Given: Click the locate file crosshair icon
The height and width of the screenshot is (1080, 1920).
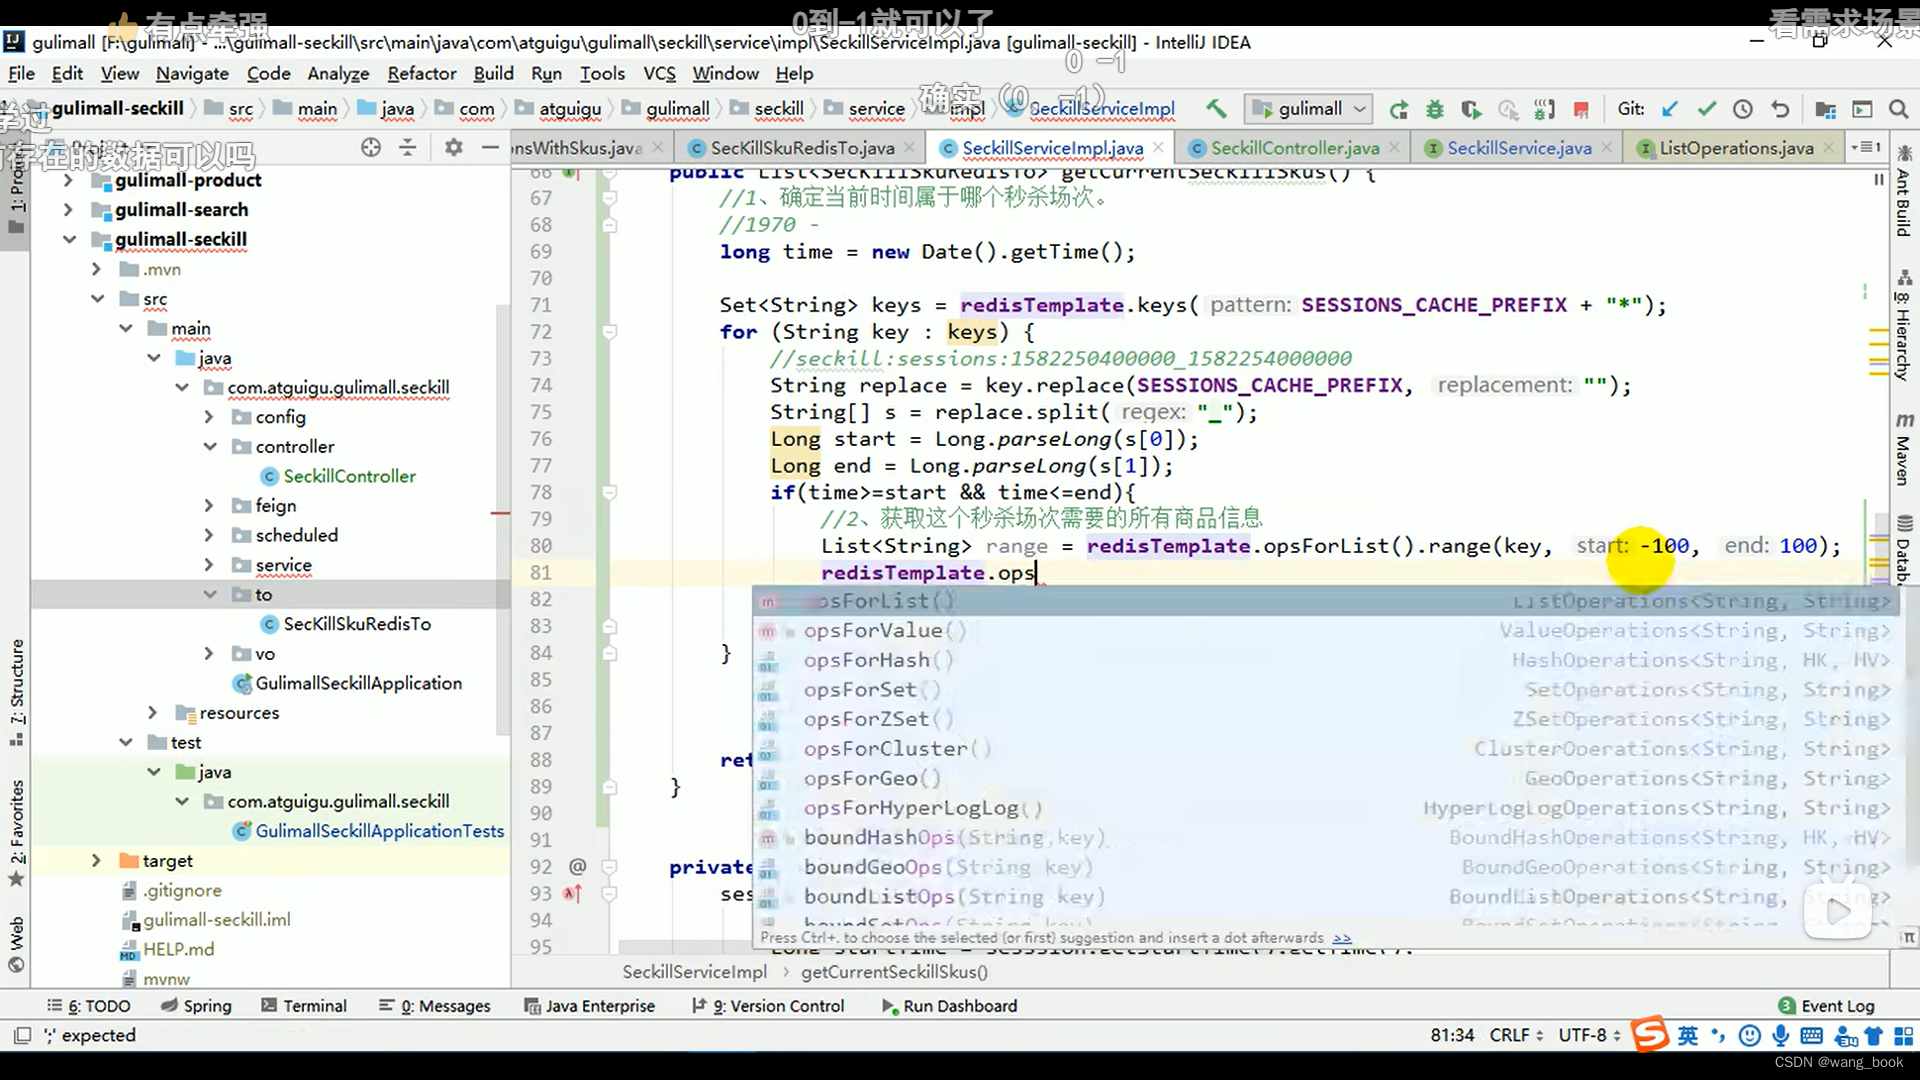Looking at the screenshot, I should coord(371,147).
